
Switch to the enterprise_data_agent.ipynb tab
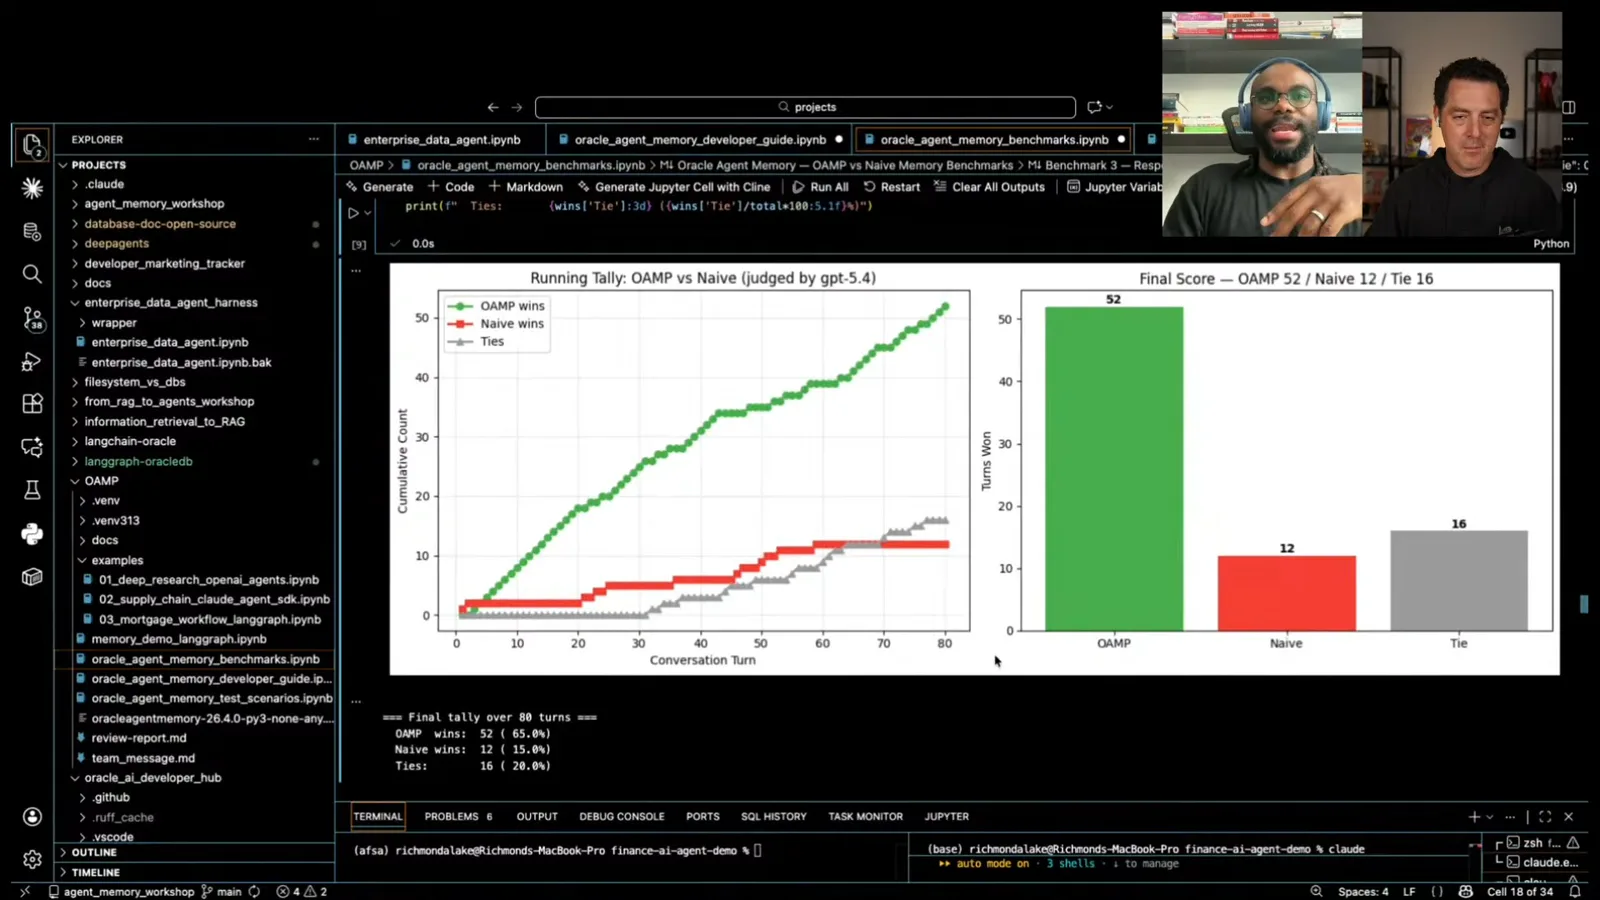tap(442, 140)
